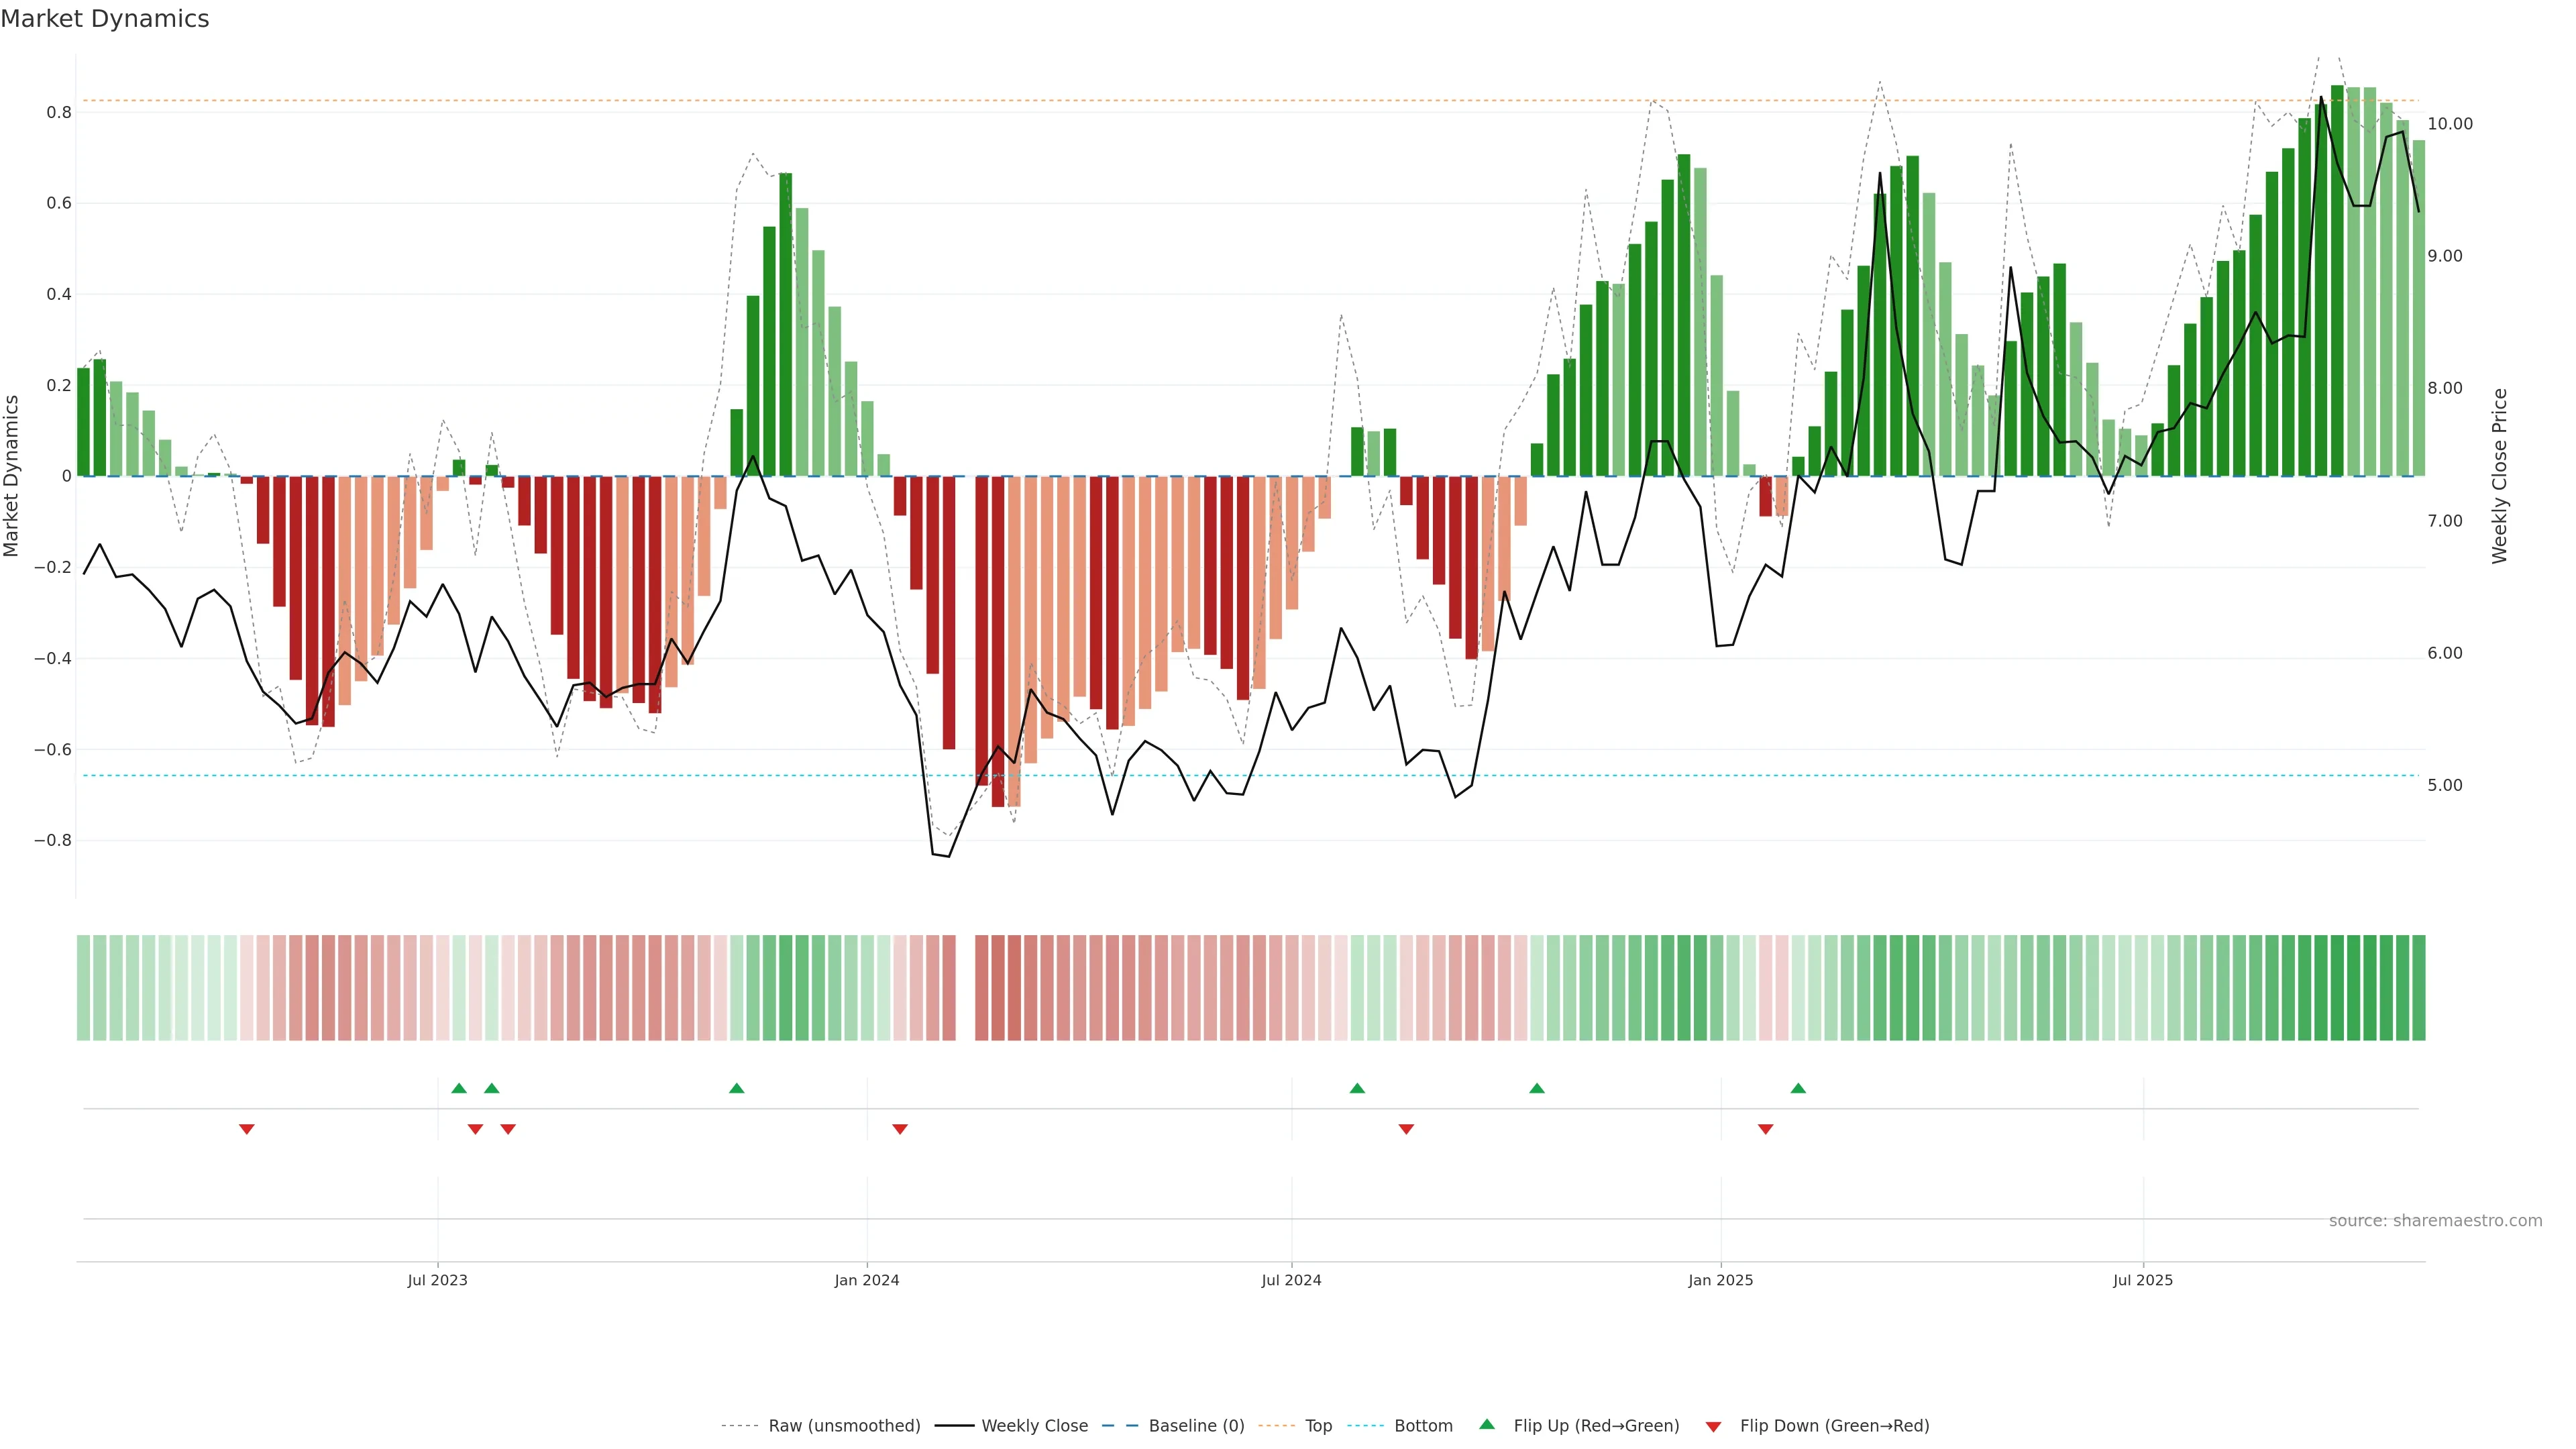The height and width of the screenshot is (1449, 2576).
Task: Click the Weekly Close Price axis title
Action: [2499, 476]
